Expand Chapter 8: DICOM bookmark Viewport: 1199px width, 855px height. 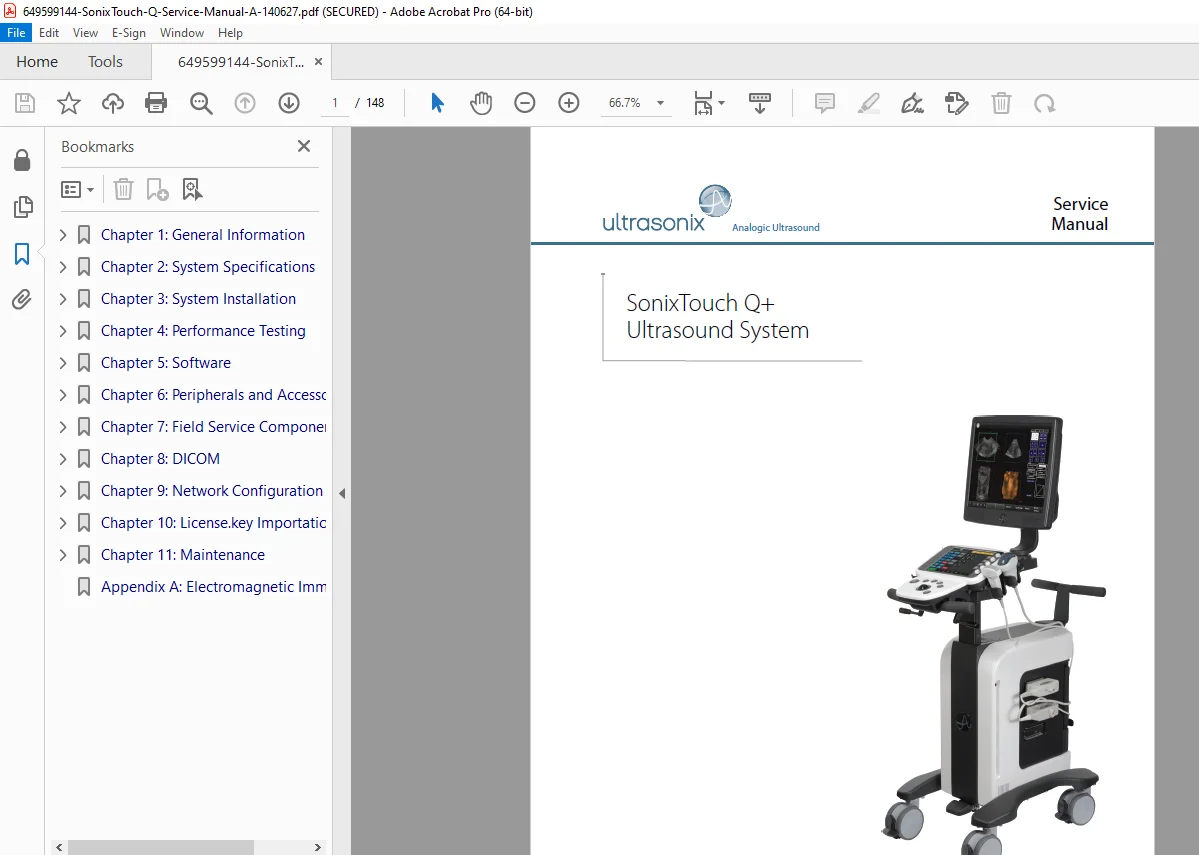(x=63, y=459)
